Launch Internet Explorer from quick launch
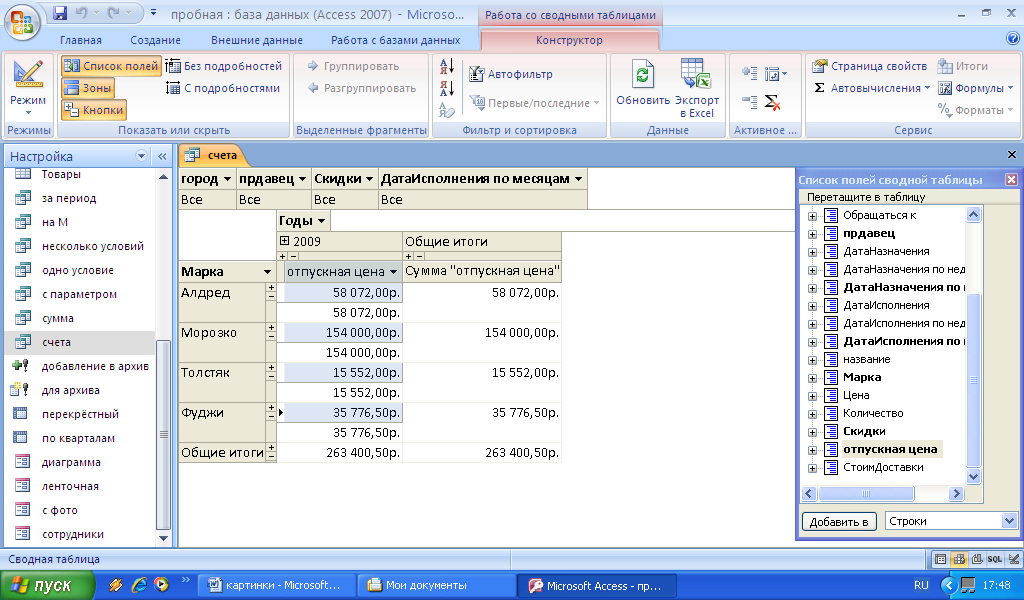Viewport: 1024px width, 600px height. [138, 585]
